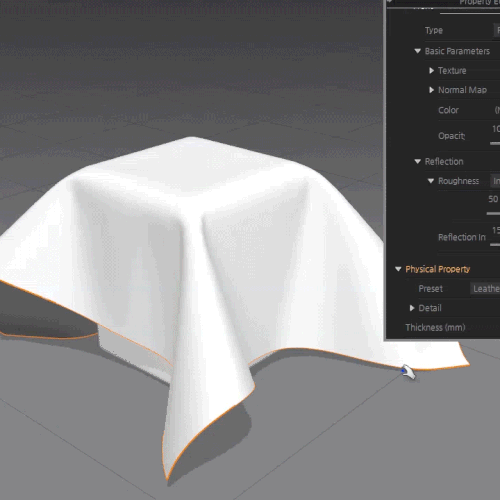Collapse the Reflection section
The image size is (500, 500).
(x=417, y=161)
